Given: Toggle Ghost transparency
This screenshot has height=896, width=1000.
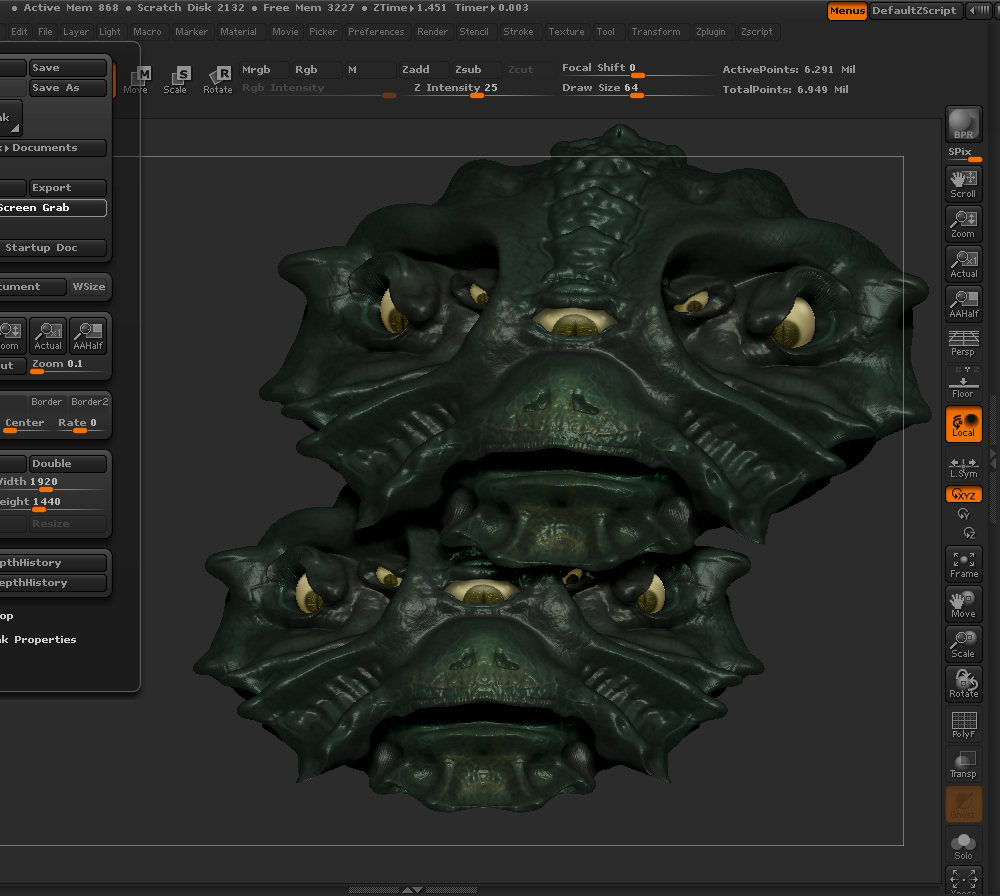Looking at the screenshot, I should click(x=963, y=805).
